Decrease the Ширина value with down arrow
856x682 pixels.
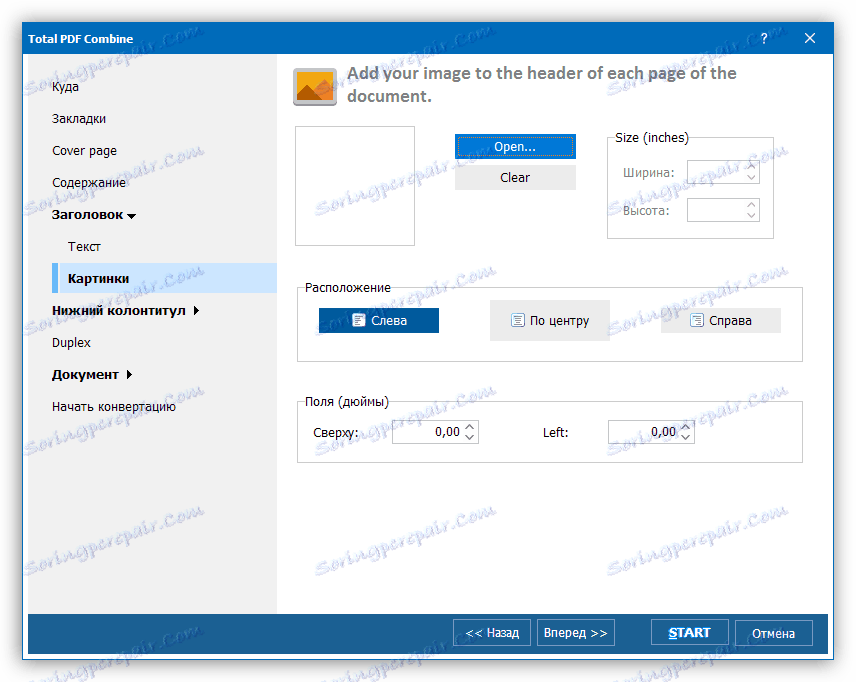(x=751, y=177)
